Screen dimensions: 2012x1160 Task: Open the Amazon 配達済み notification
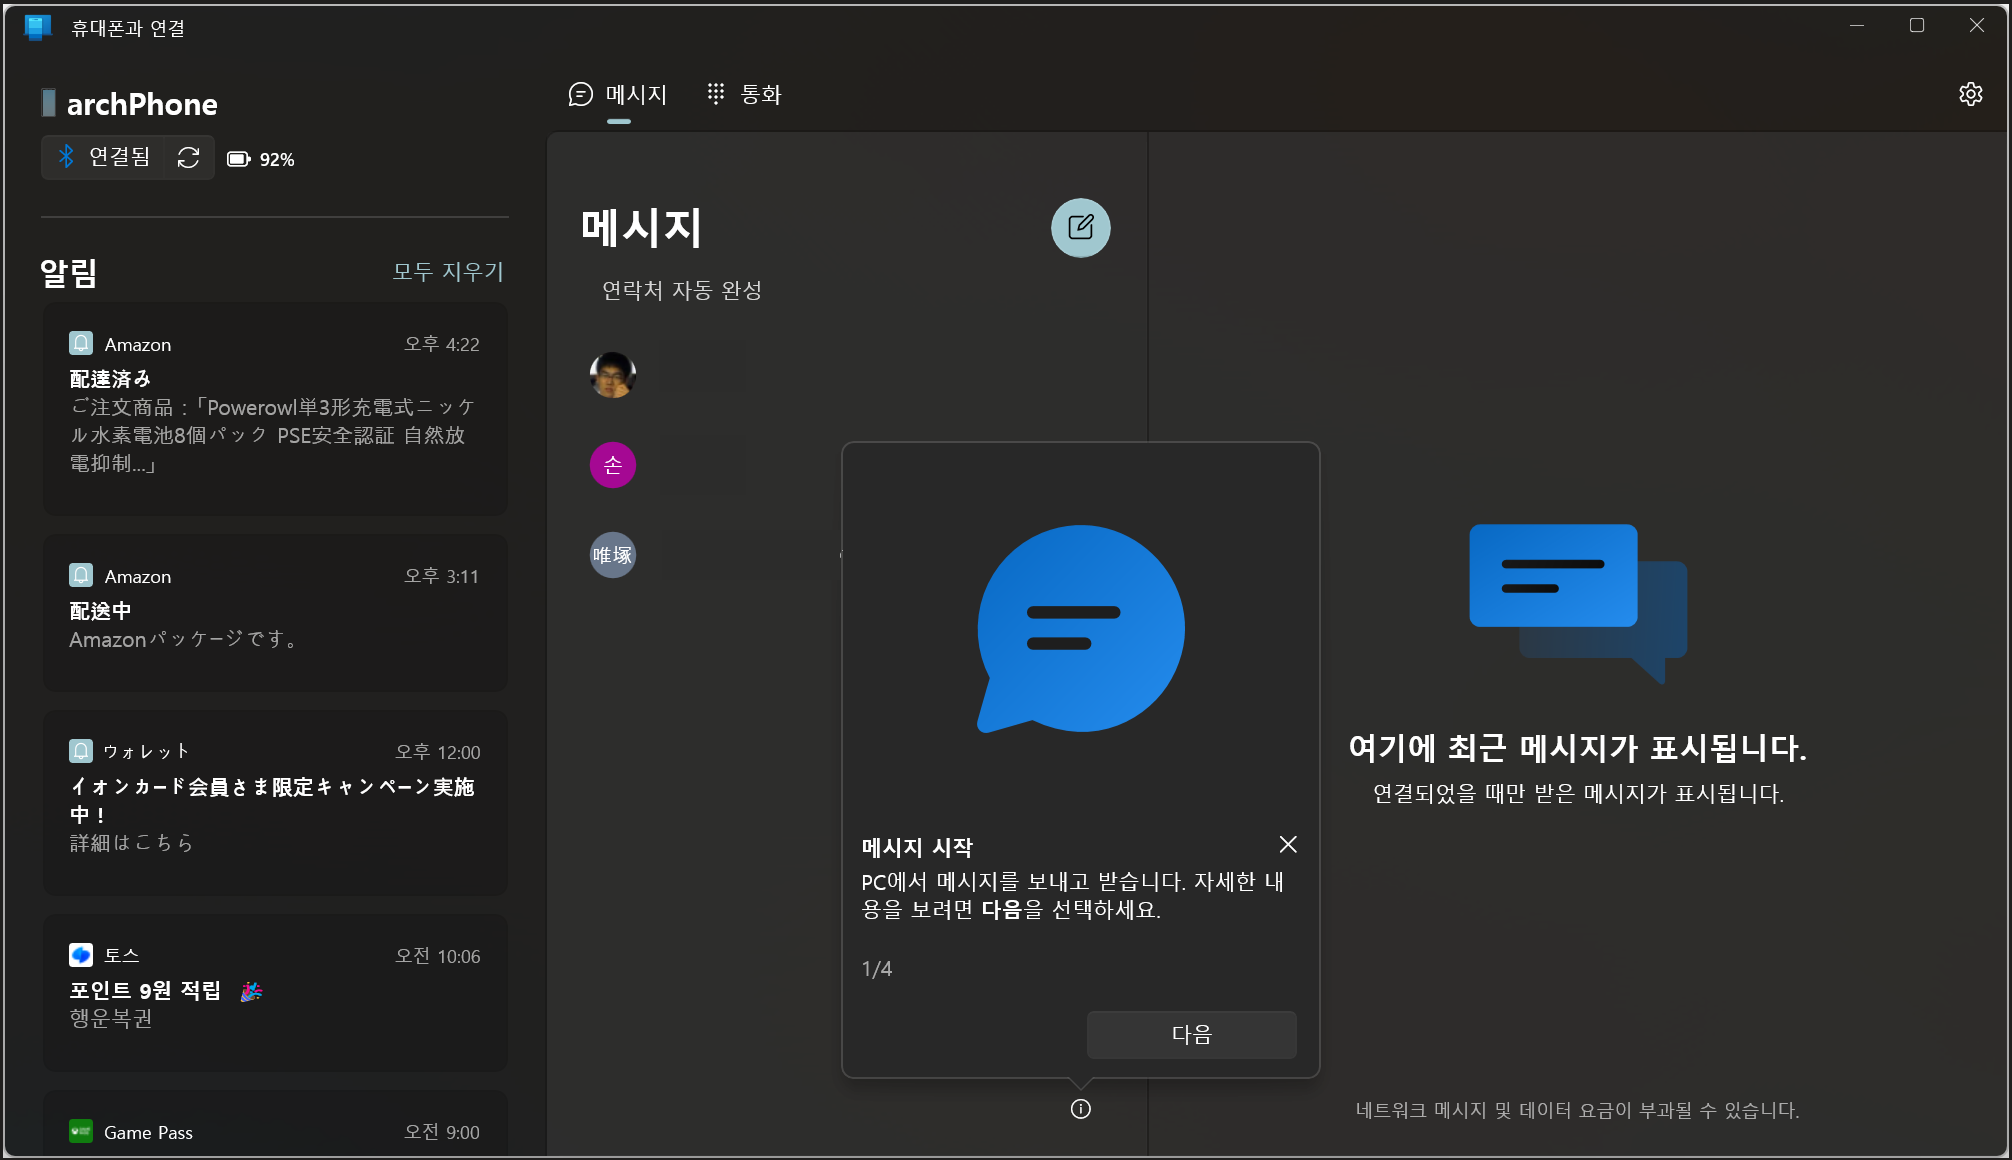tap(275, 410)
